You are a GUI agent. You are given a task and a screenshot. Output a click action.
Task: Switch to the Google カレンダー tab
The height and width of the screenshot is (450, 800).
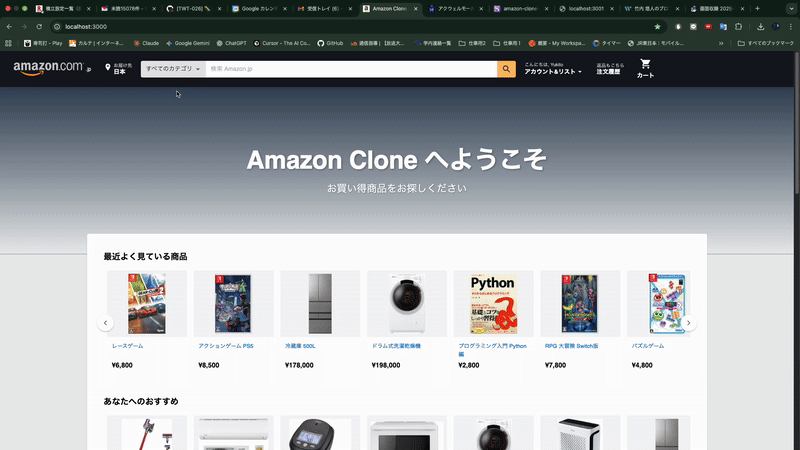pyautogui.click(x=259, y=9)
